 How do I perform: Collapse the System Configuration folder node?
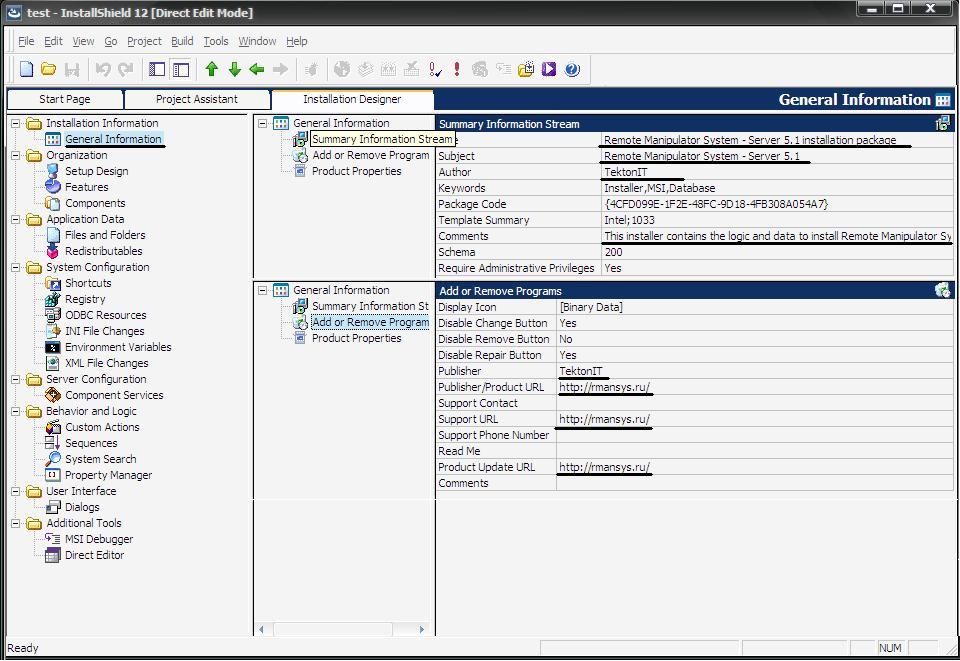[16, 267]
